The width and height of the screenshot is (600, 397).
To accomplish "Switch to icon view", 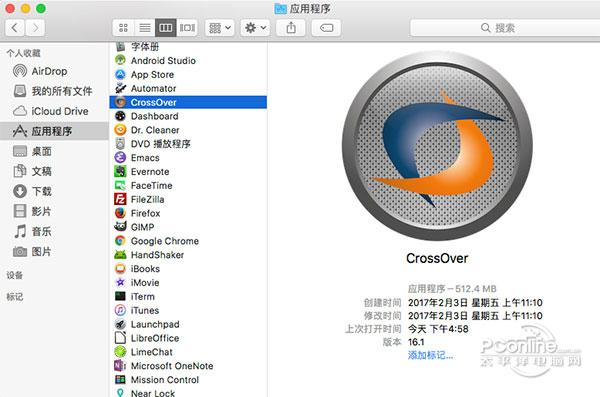I will coord(123,28).
